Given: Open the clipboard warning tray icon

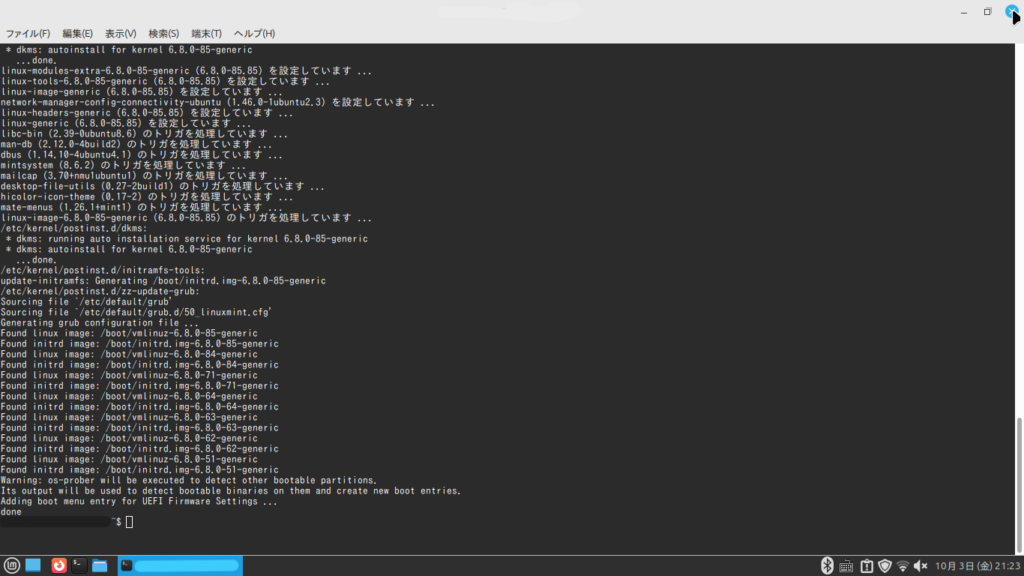Looking at the screenshot, I should 866,566.
